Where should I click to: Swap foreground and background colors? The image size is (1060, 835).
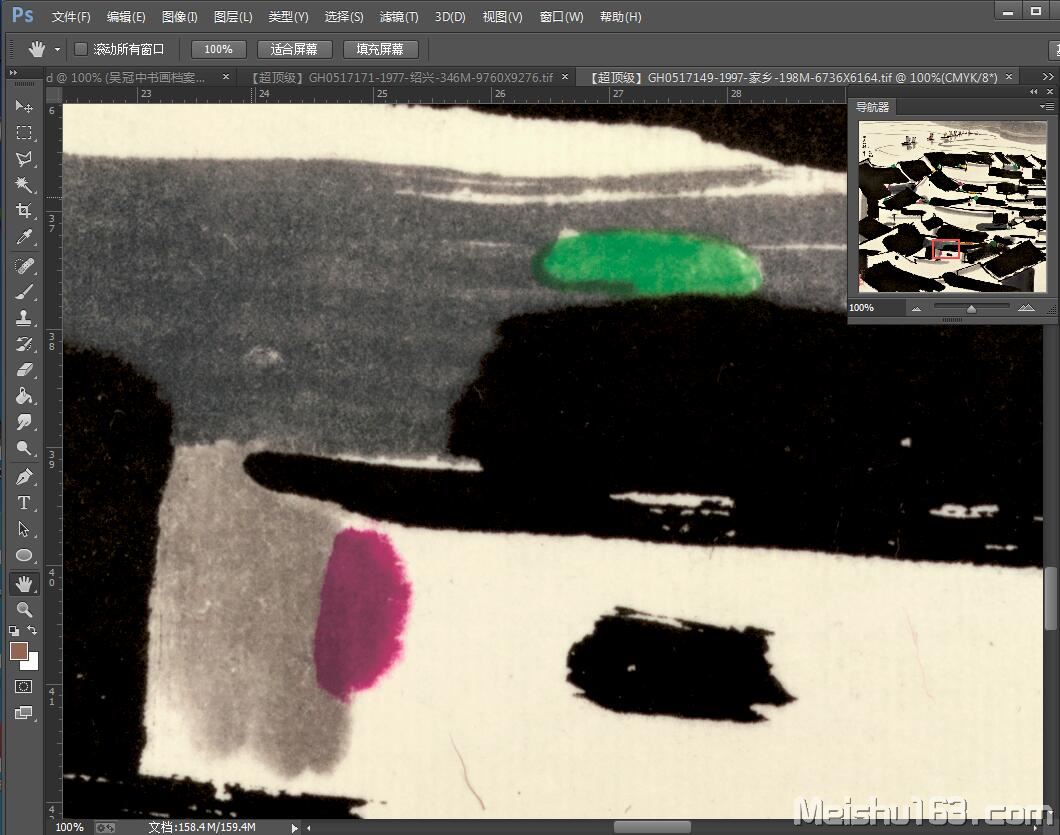pos(32,630)
